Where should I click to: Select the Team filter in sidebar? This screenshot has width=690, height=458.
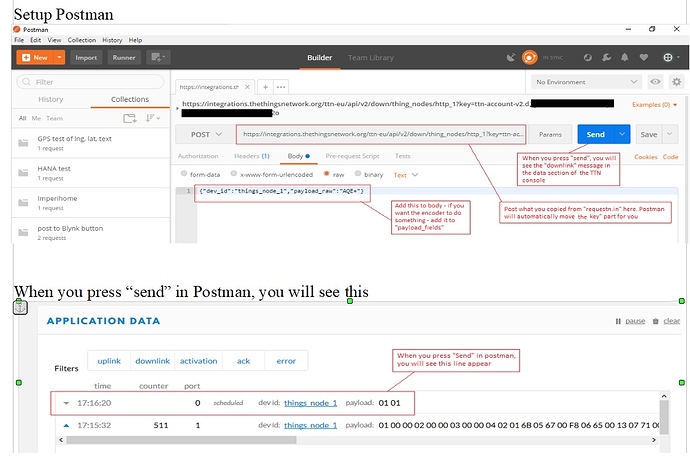coord(55,118)
